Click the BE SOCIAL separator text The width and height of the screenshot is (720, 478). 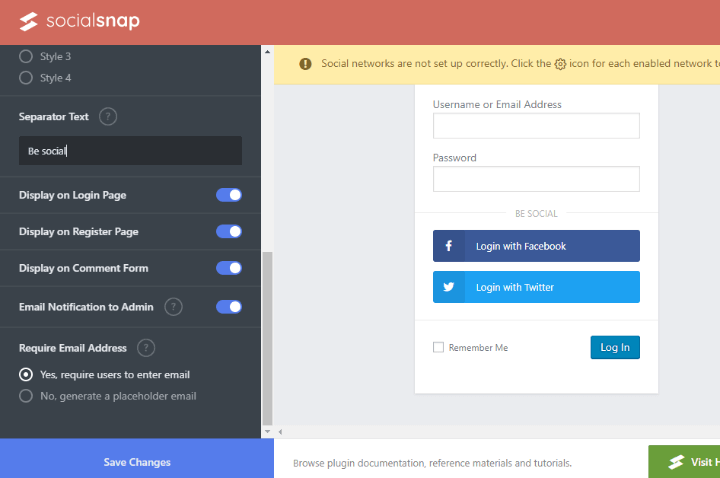536,214
